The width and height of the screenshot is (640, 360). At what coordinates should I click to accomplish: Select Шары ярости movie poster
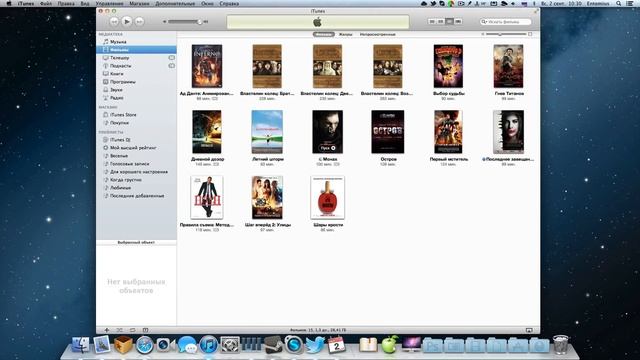pos(327,198)
